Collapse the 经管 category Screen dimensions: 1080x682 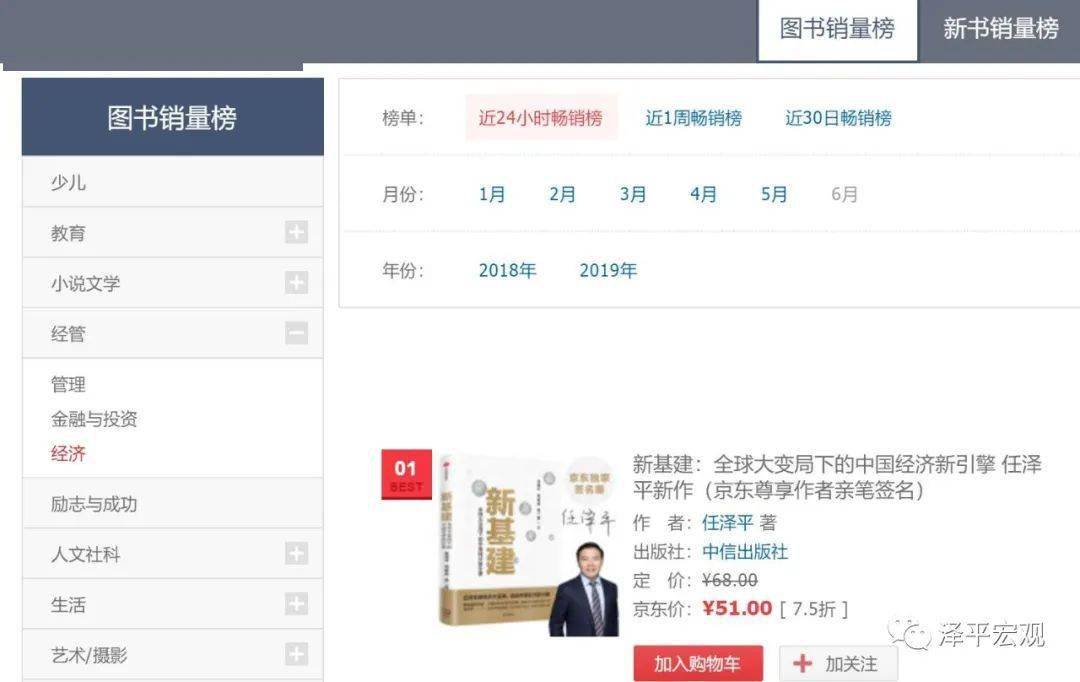296,333
